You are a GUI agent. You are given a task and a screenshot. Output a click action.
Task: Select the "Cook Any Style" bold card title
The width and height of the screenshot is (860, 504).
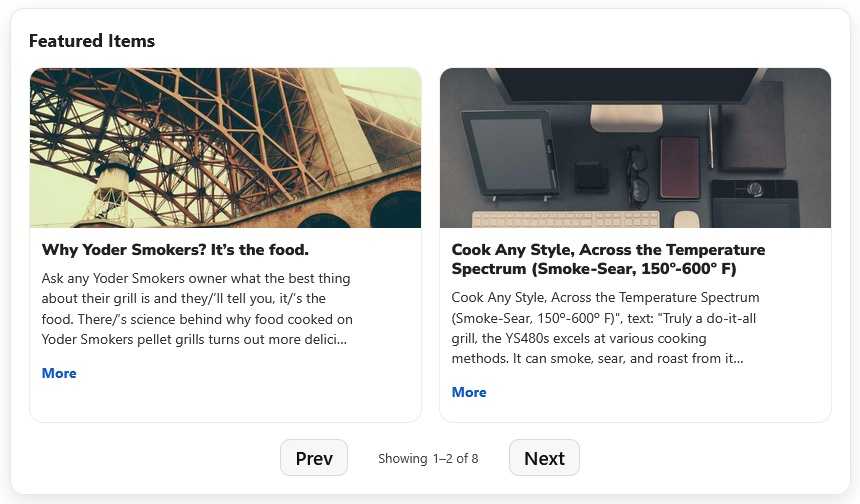coord(608,259)
